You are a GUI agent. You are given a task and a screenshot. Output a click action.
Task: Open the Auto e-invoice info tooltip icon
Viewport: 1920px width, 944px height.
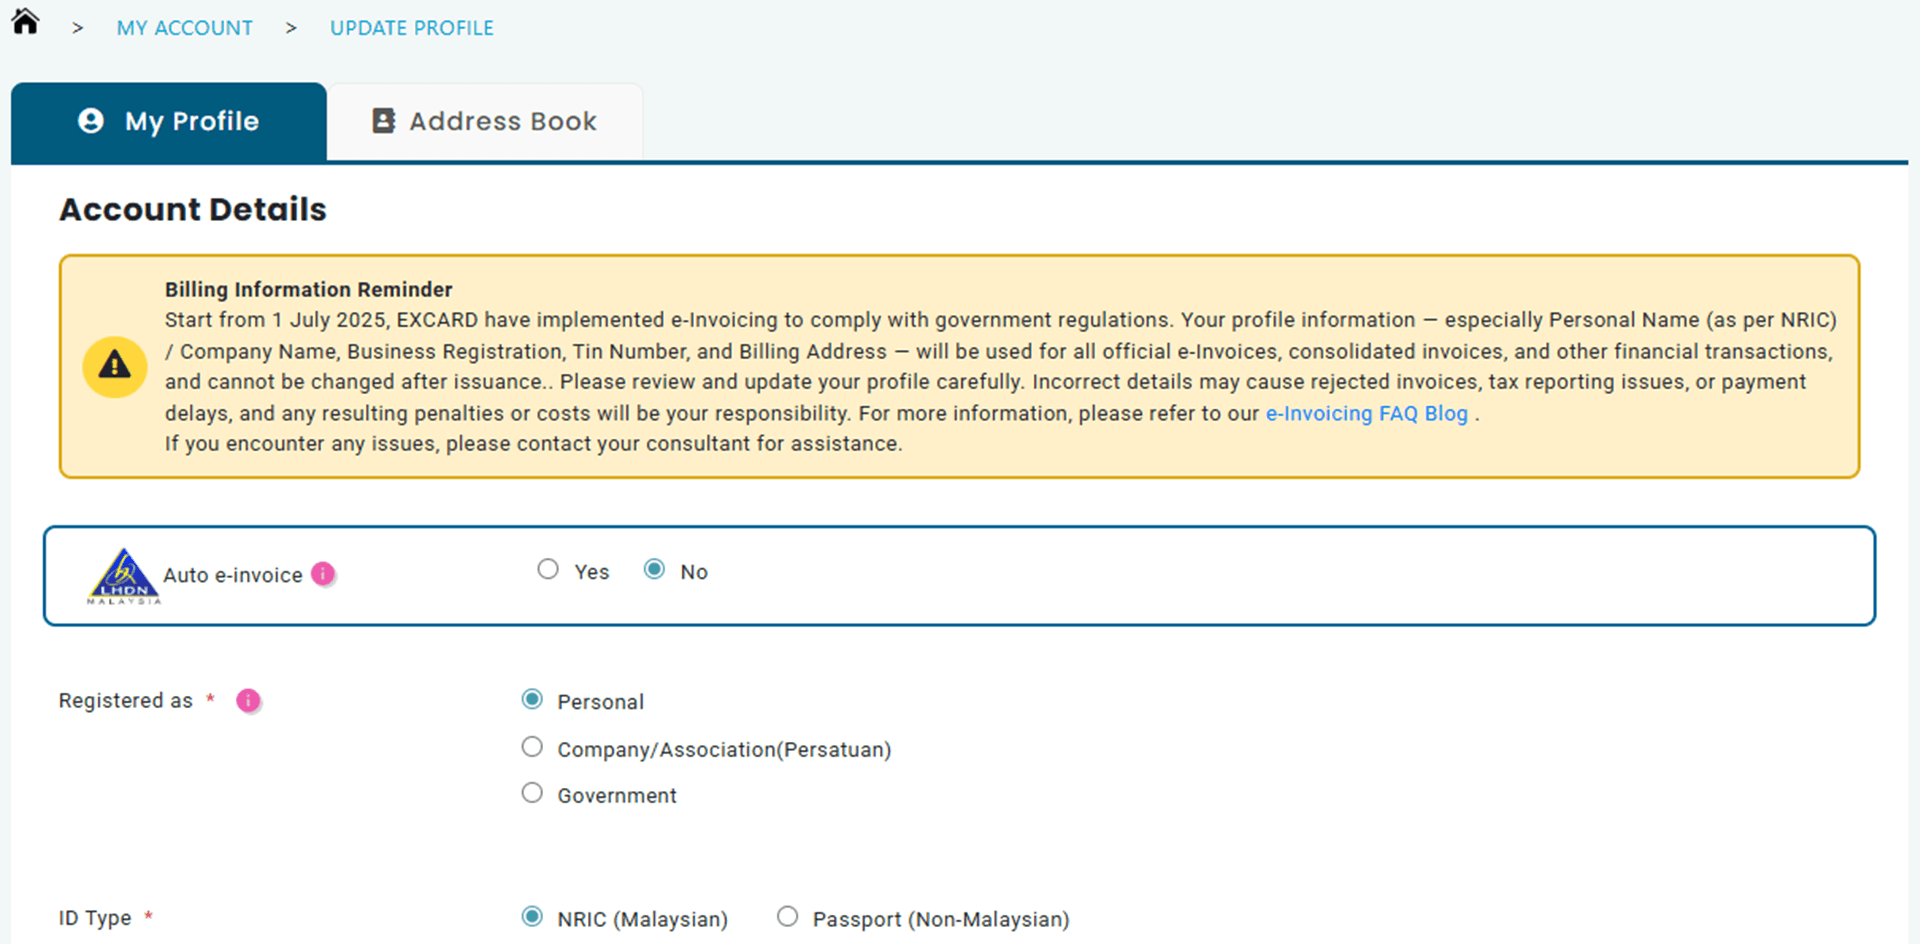click(x=322, y=573)
